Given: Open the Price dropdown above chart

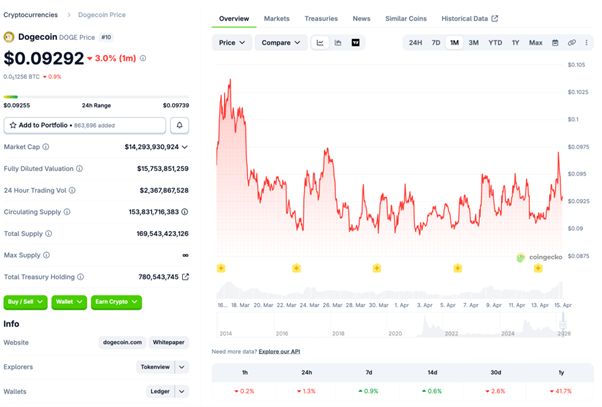Looking at the screenshot, I should click(x=232, y=43).
